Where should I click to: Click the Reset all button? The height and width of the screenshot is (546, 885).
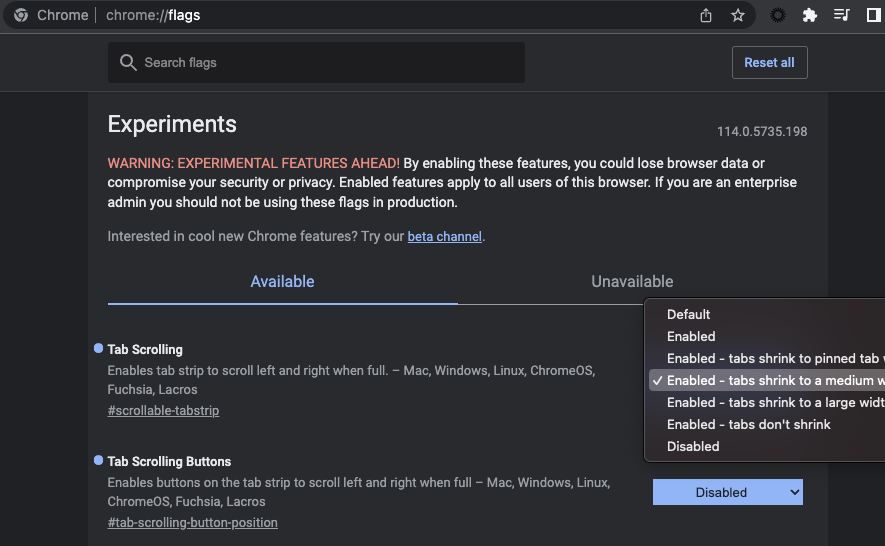(769, 63)
